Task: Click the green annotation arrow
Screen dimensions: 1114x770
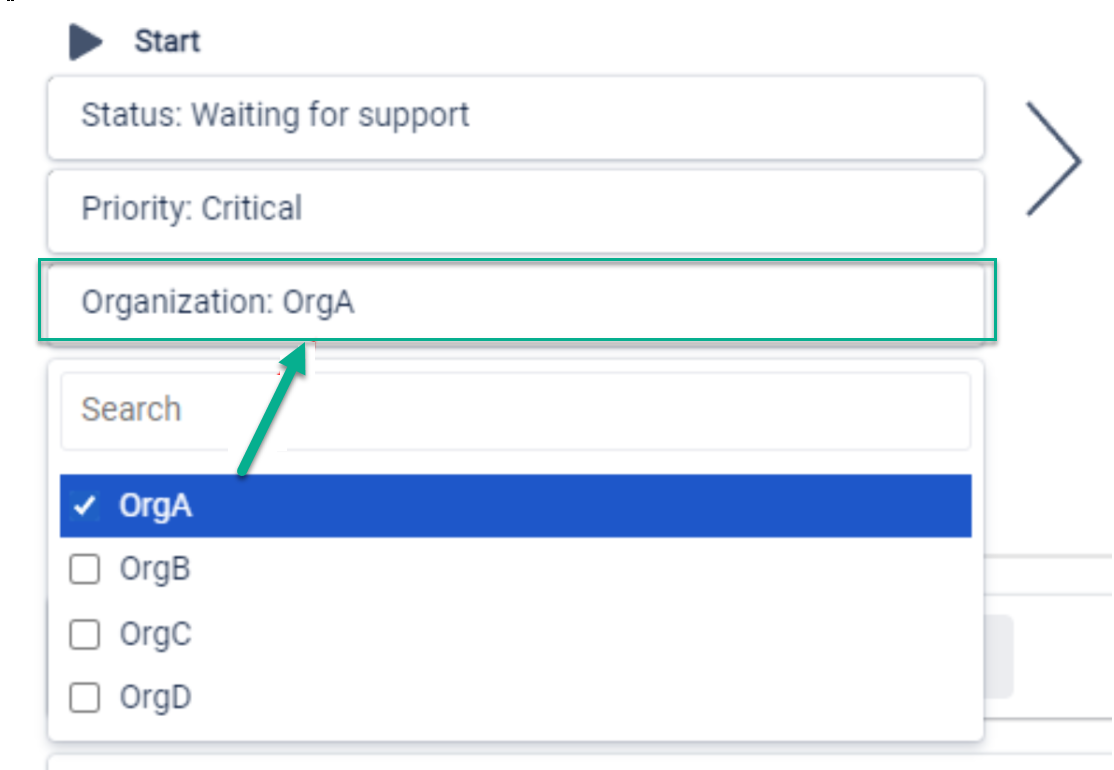Action: tap(272, 410)
